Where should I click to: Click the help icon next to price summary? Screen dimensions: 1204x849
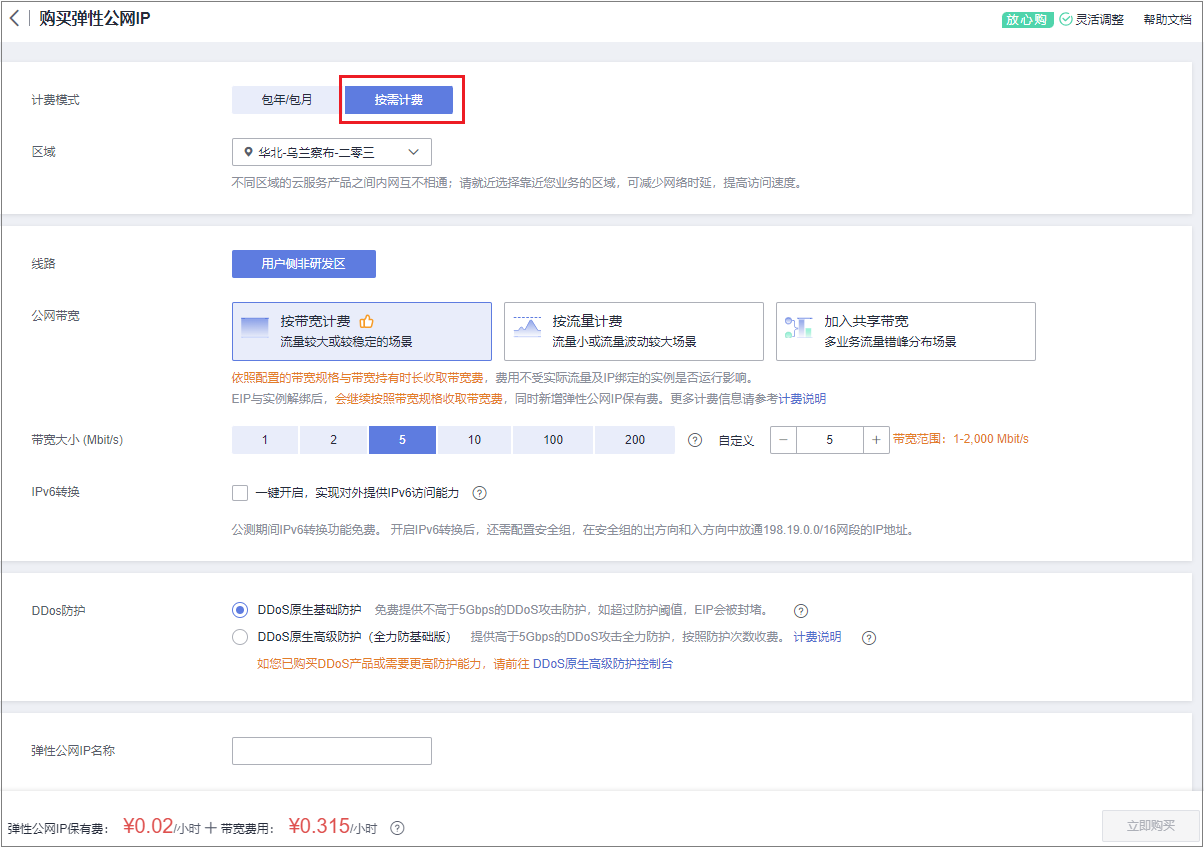(397, 828)
